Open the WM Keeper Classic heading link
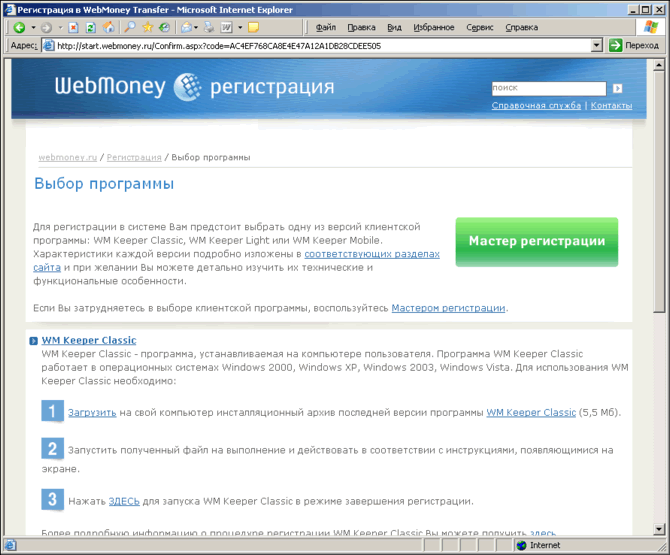Screen dimensions: 670x555 point(89,340)
